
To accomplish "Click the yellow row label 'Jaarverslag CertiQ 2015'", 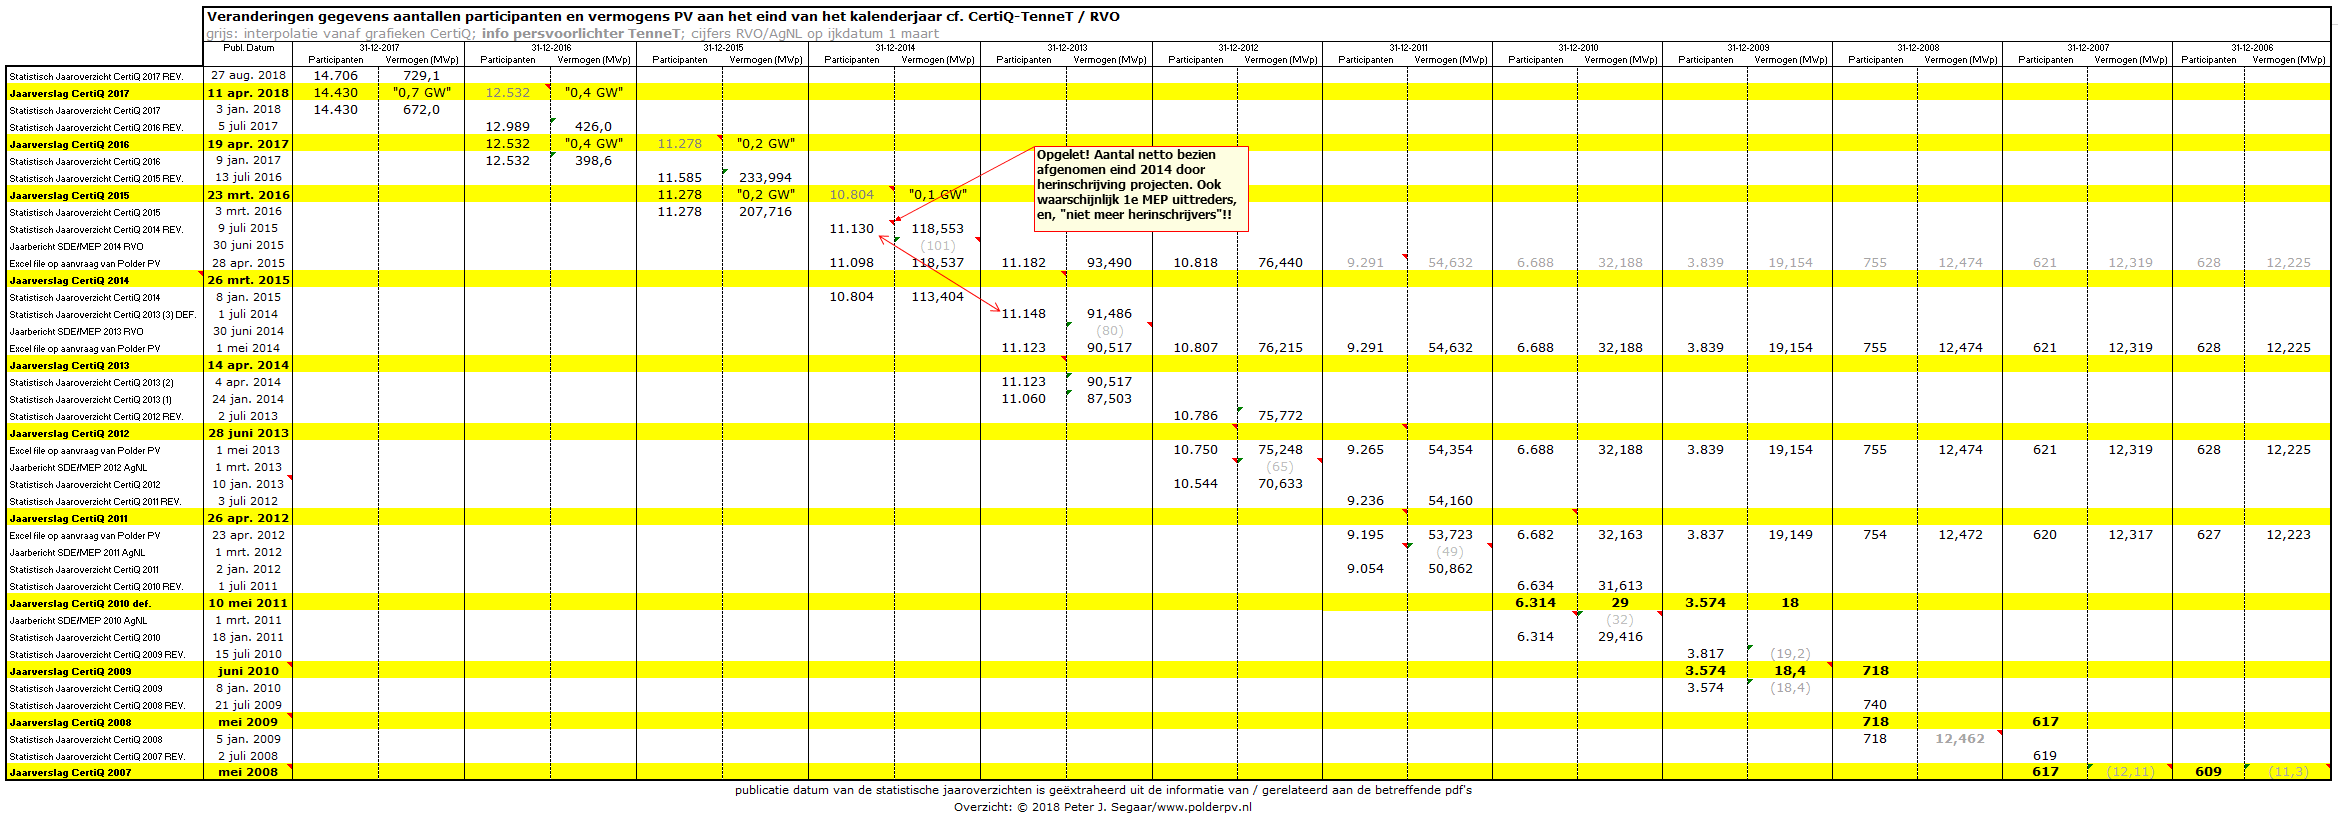I will (69, 196).
